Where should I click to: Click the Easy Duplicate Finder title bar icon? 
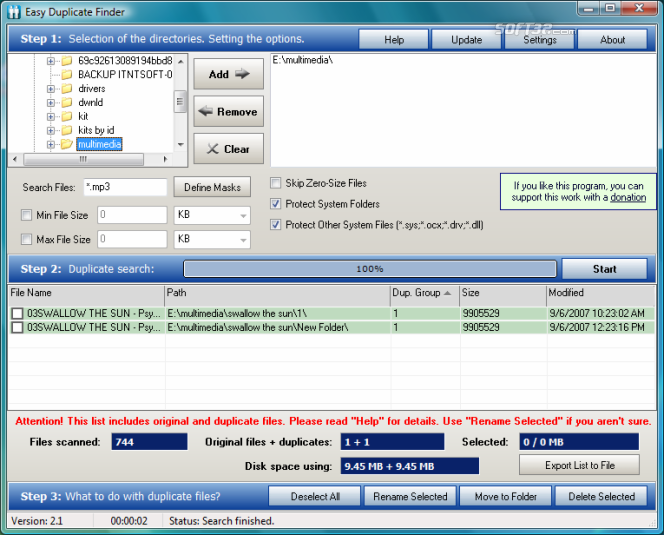click(14, 12)
